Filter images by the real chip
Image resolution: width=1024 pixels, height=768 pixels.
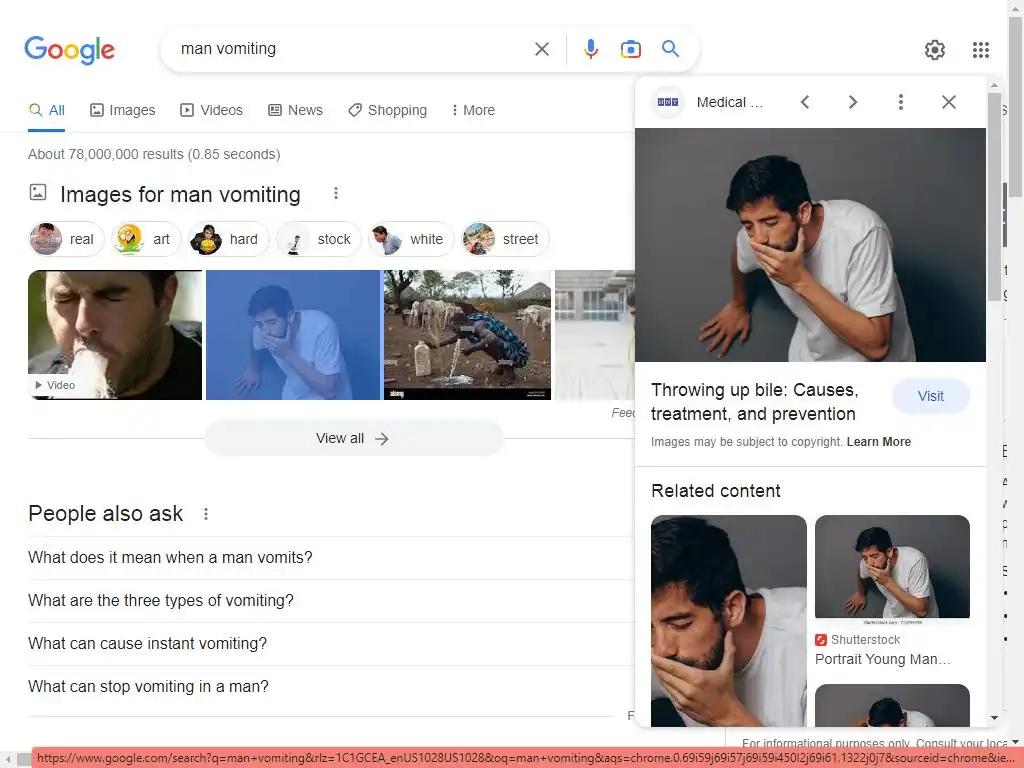pos(66,239)
